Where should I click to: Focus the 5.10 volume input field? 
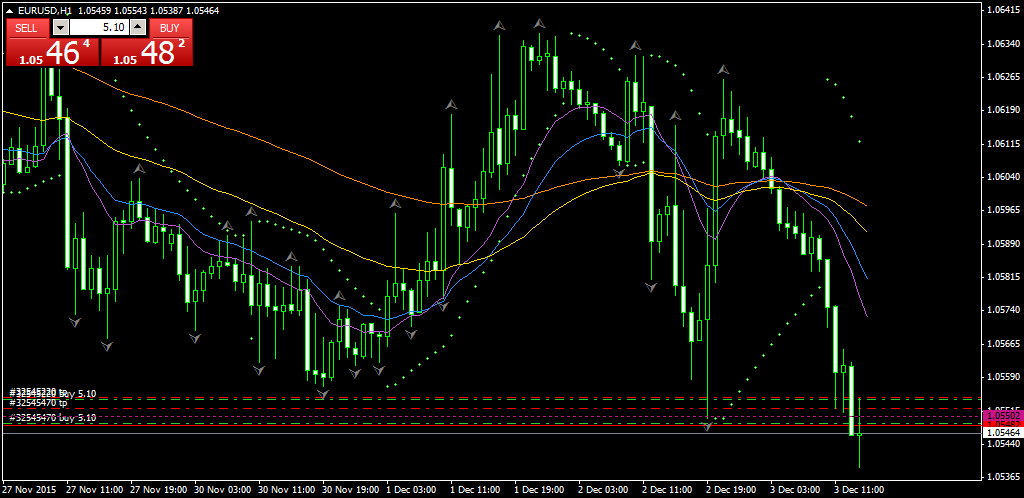(100, 28)
